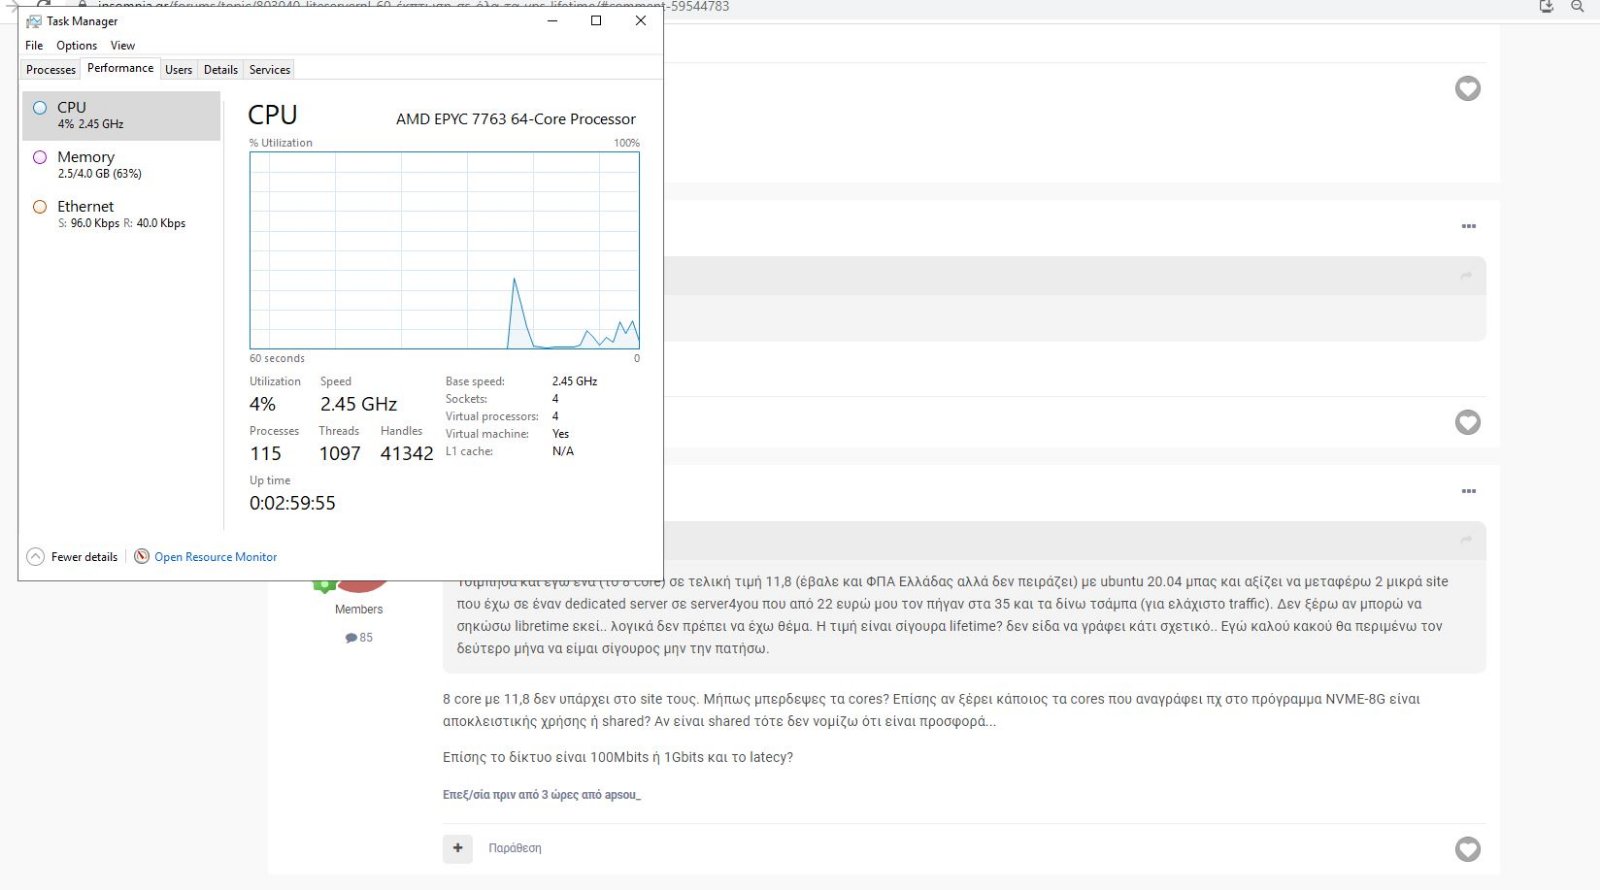Image resolution: width=1600 pixels, height=890 pixels.
Task: Select the Performance tab
Action: click(120, 68)
